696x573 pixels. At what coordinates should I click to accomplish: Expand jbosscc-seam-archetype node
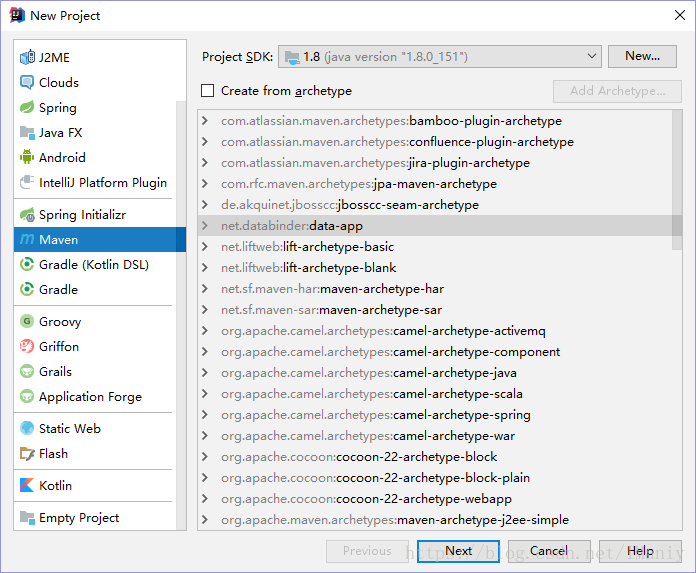[x=205, y=205]
